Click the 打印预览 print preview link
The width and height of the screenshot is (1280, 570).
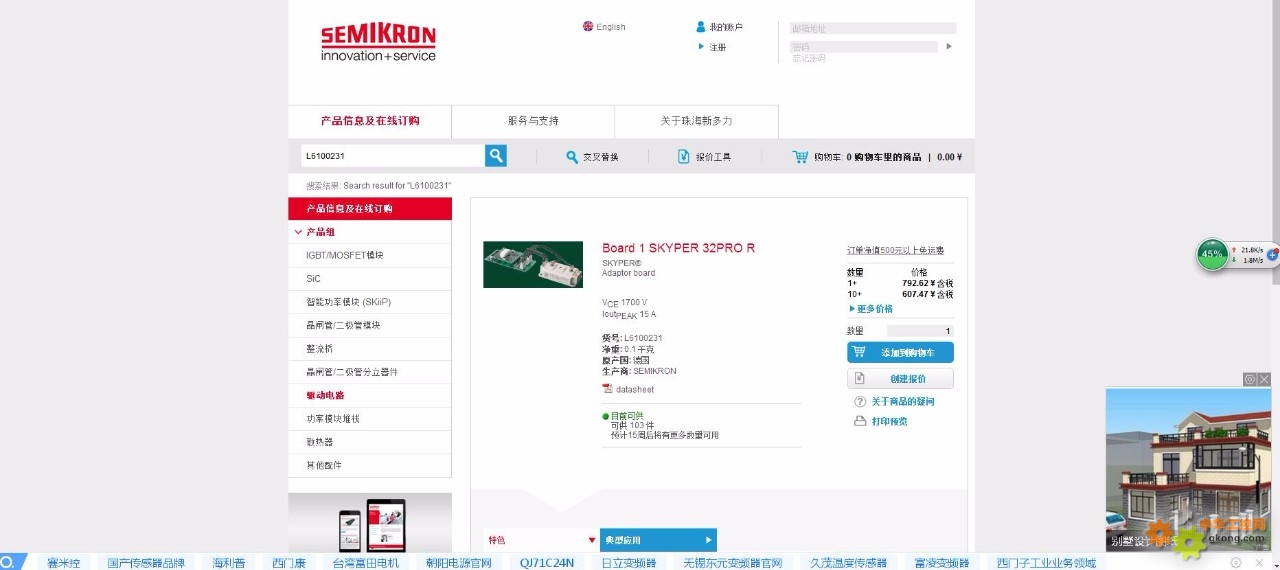pyautogui.click(x=881, y=422)
